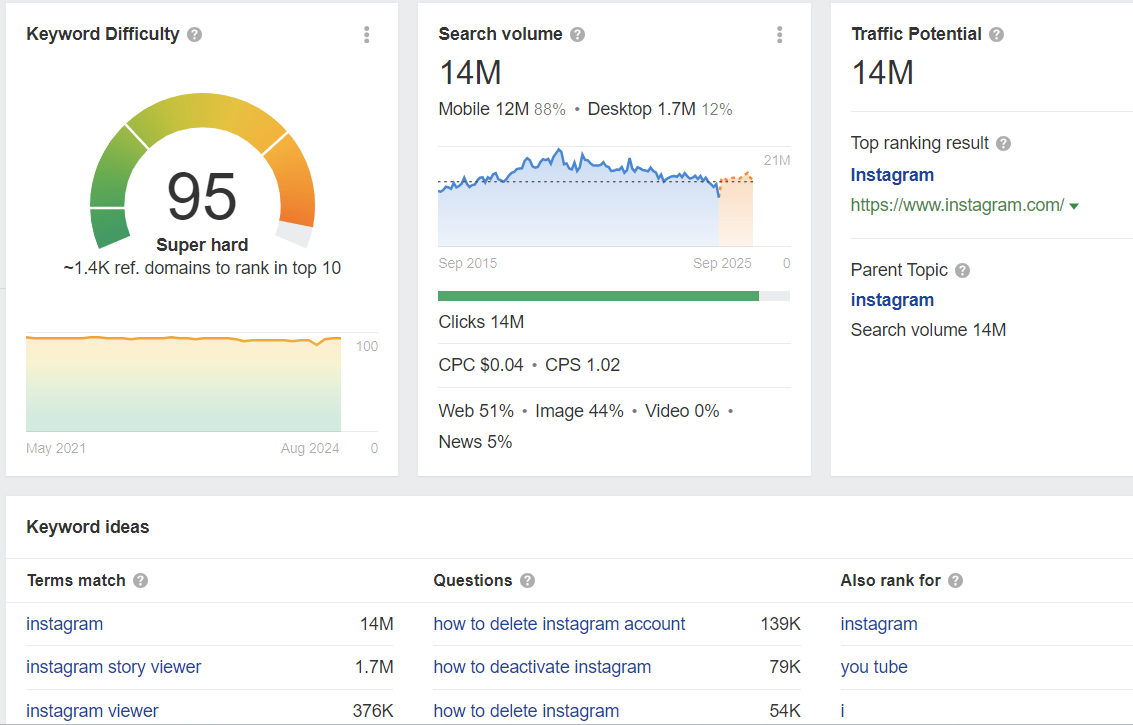The image size is (1133, 725).
Task: Click 'Super hard' difficulty label
Action: 202,245
